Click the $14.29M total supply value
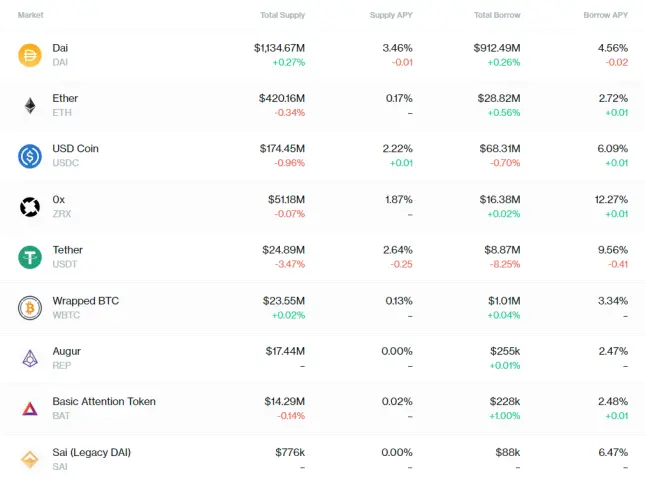 pyautogui.click(x=285, y=401)
